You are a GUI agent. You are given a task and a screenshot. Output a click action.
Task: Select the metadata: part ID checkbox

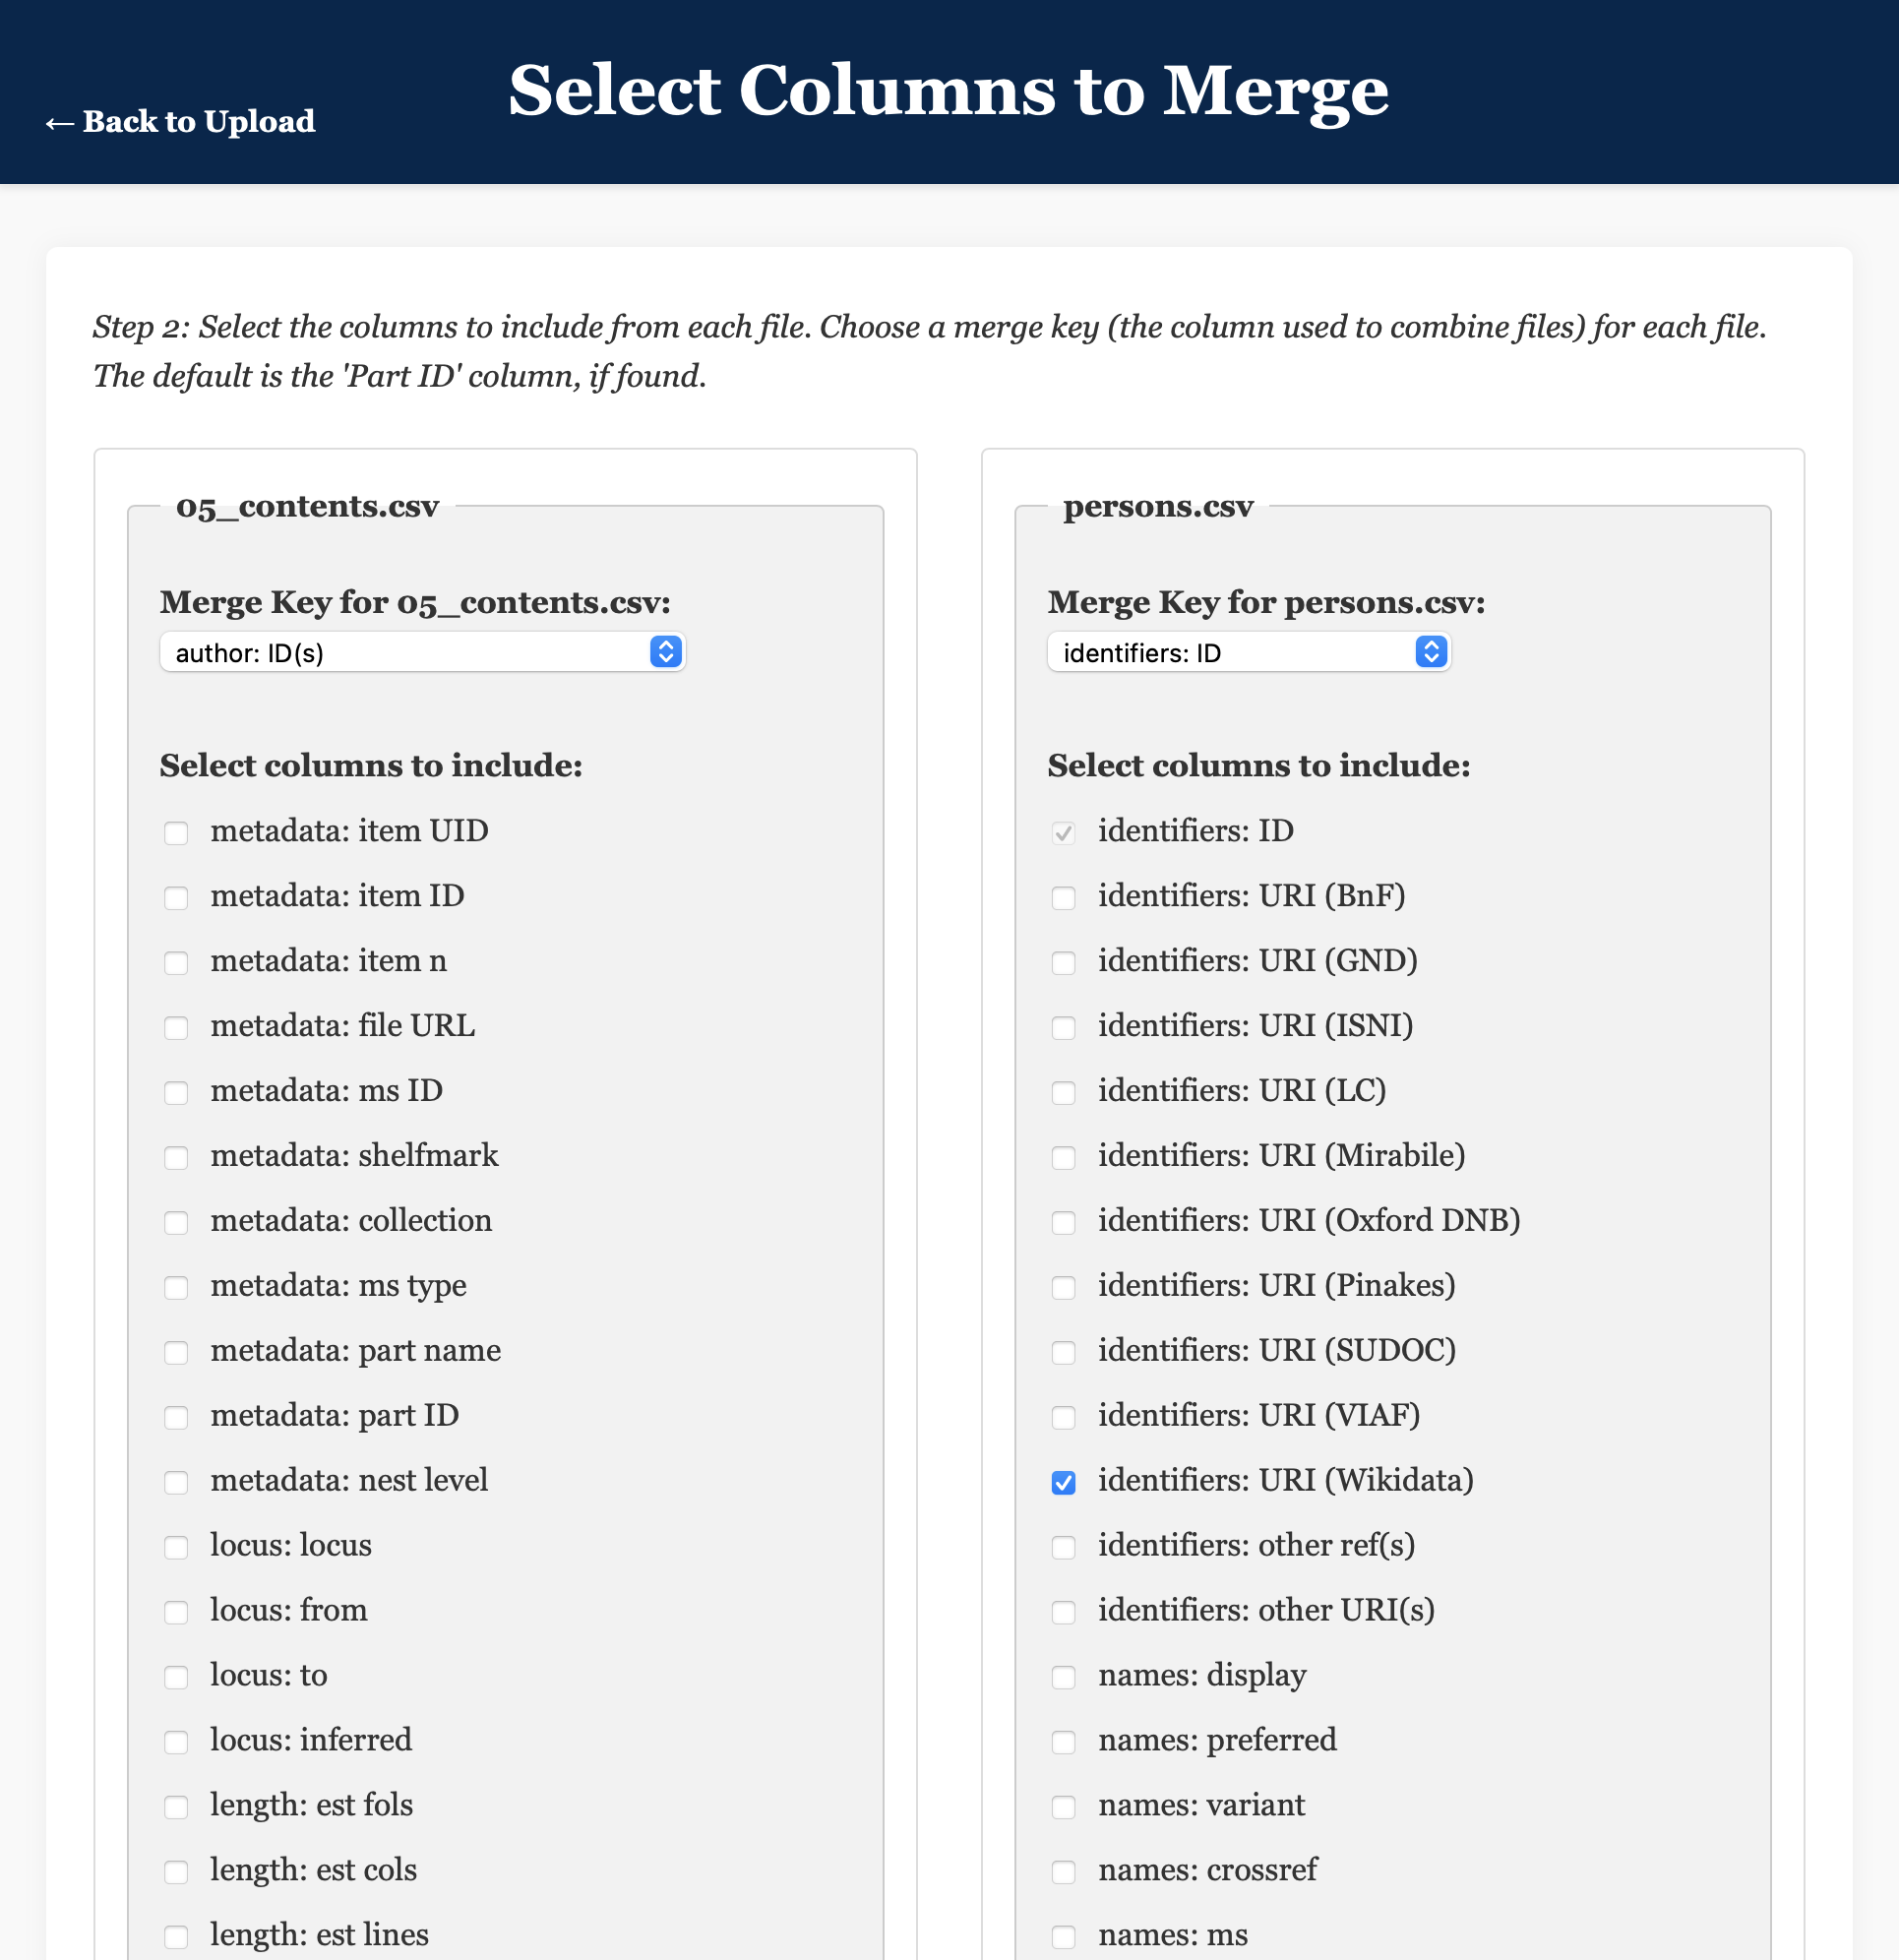click(x=176, y=1417)
